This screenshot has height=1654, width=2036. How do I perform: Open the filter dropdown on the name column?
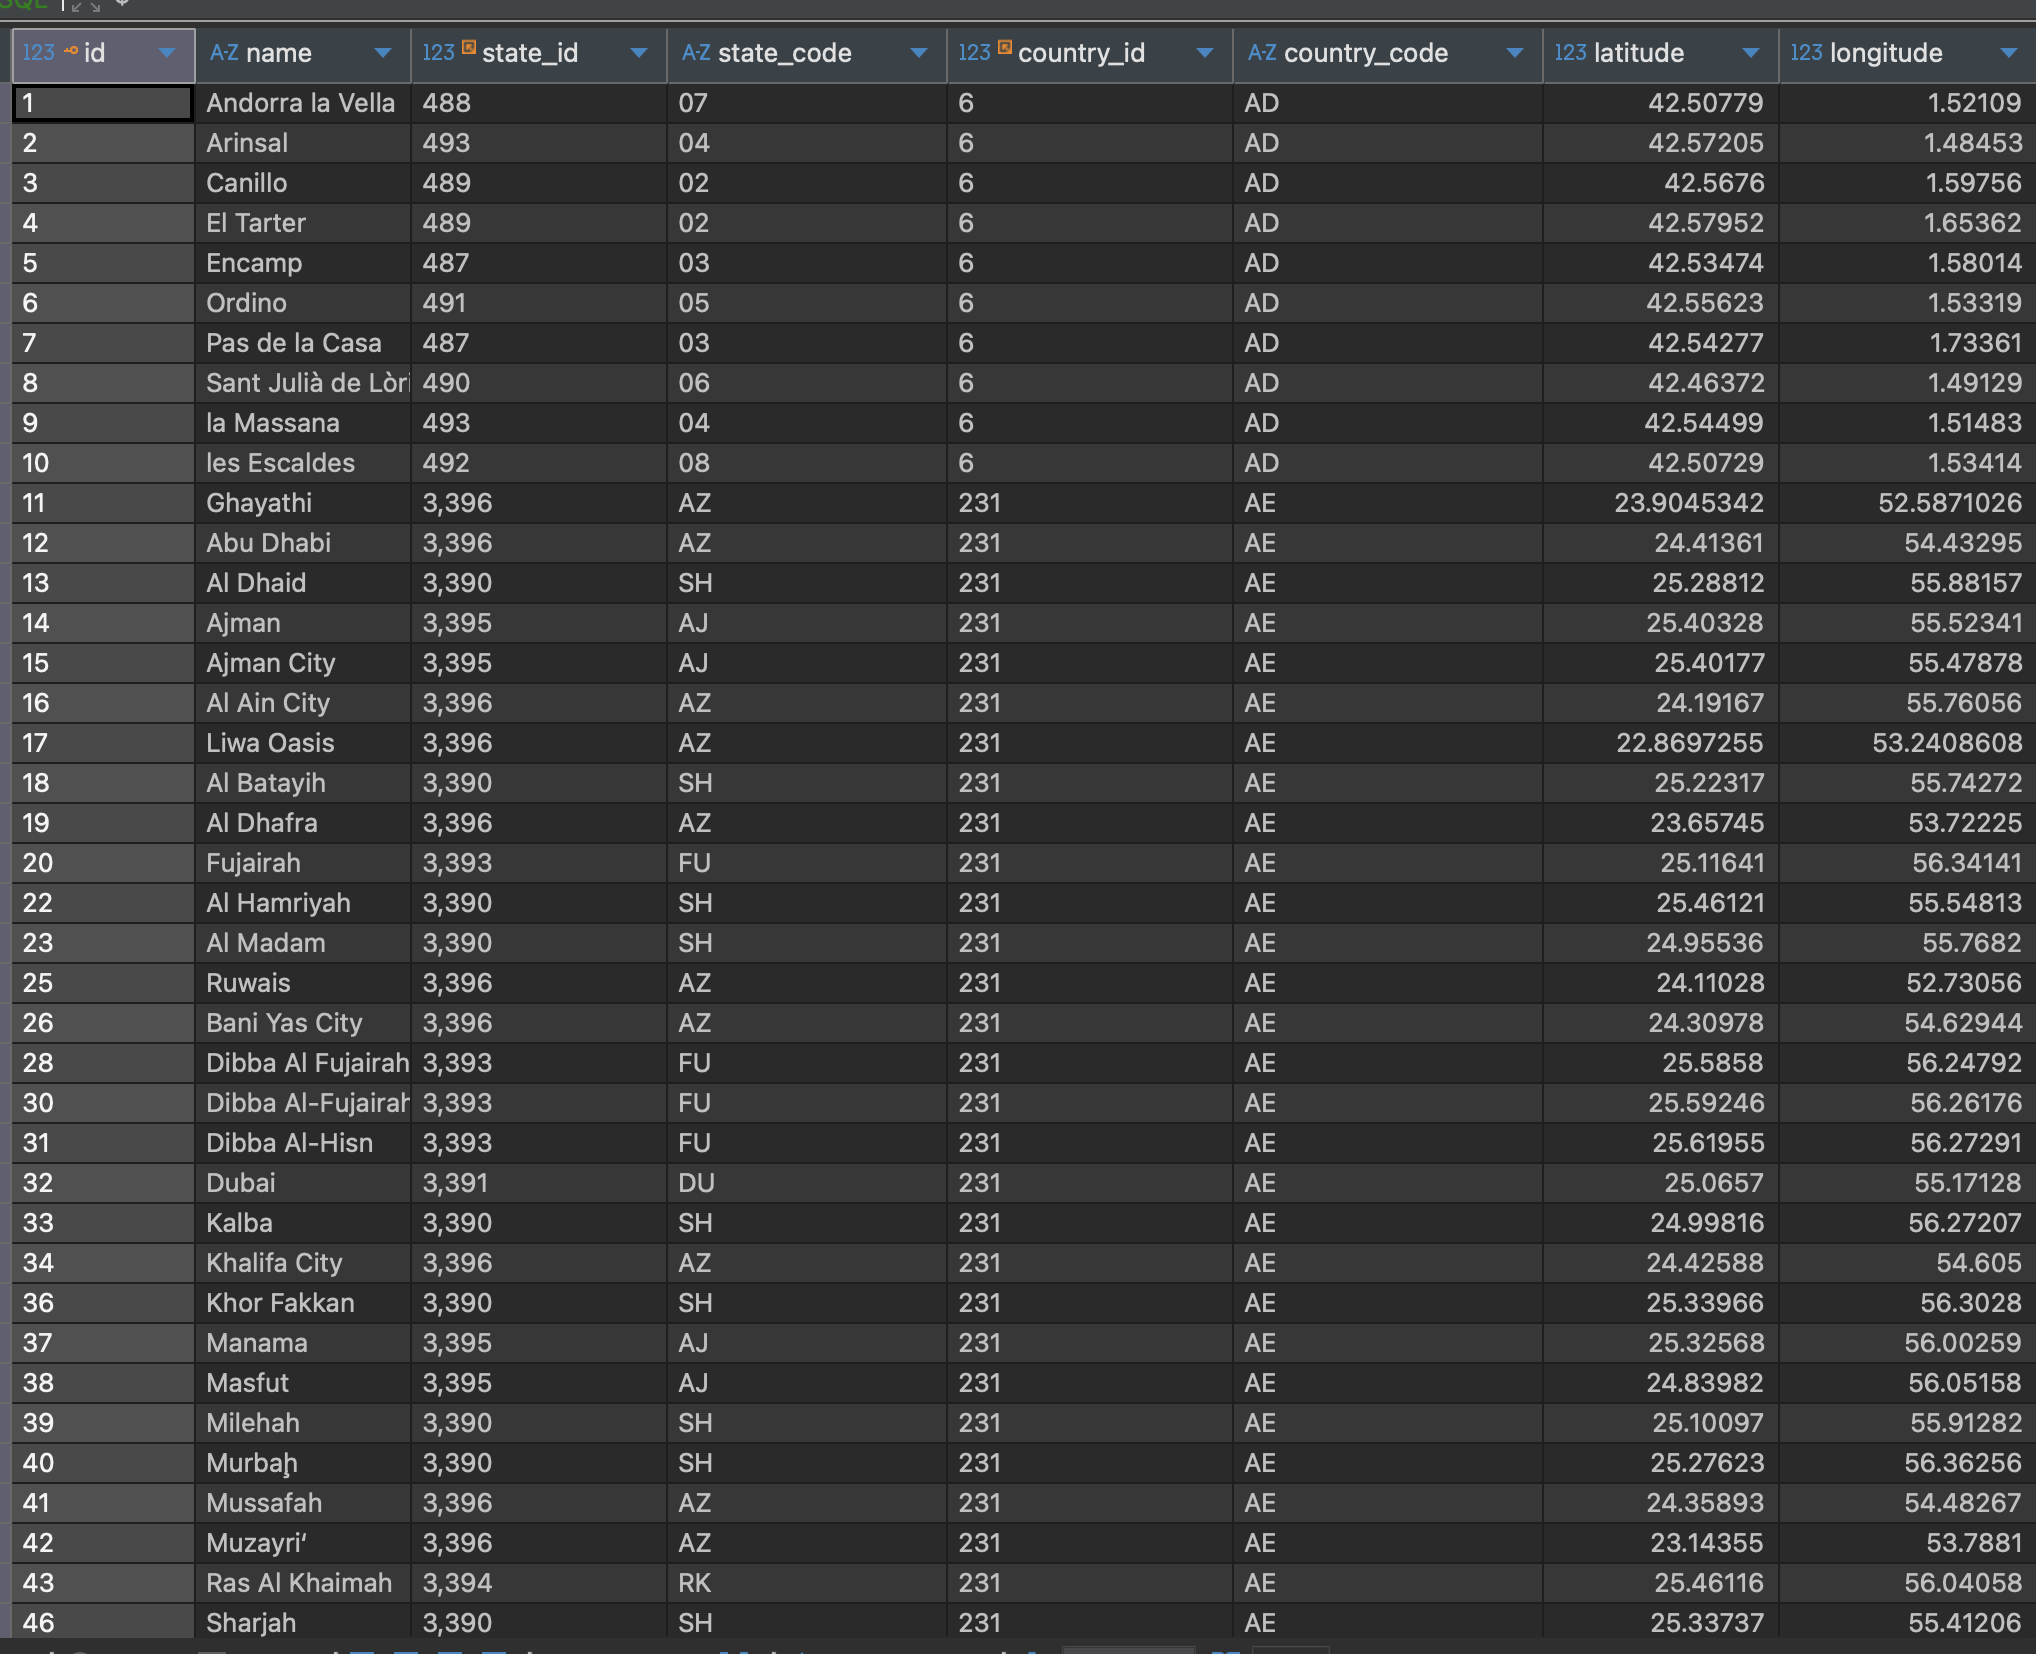(384, 53)
